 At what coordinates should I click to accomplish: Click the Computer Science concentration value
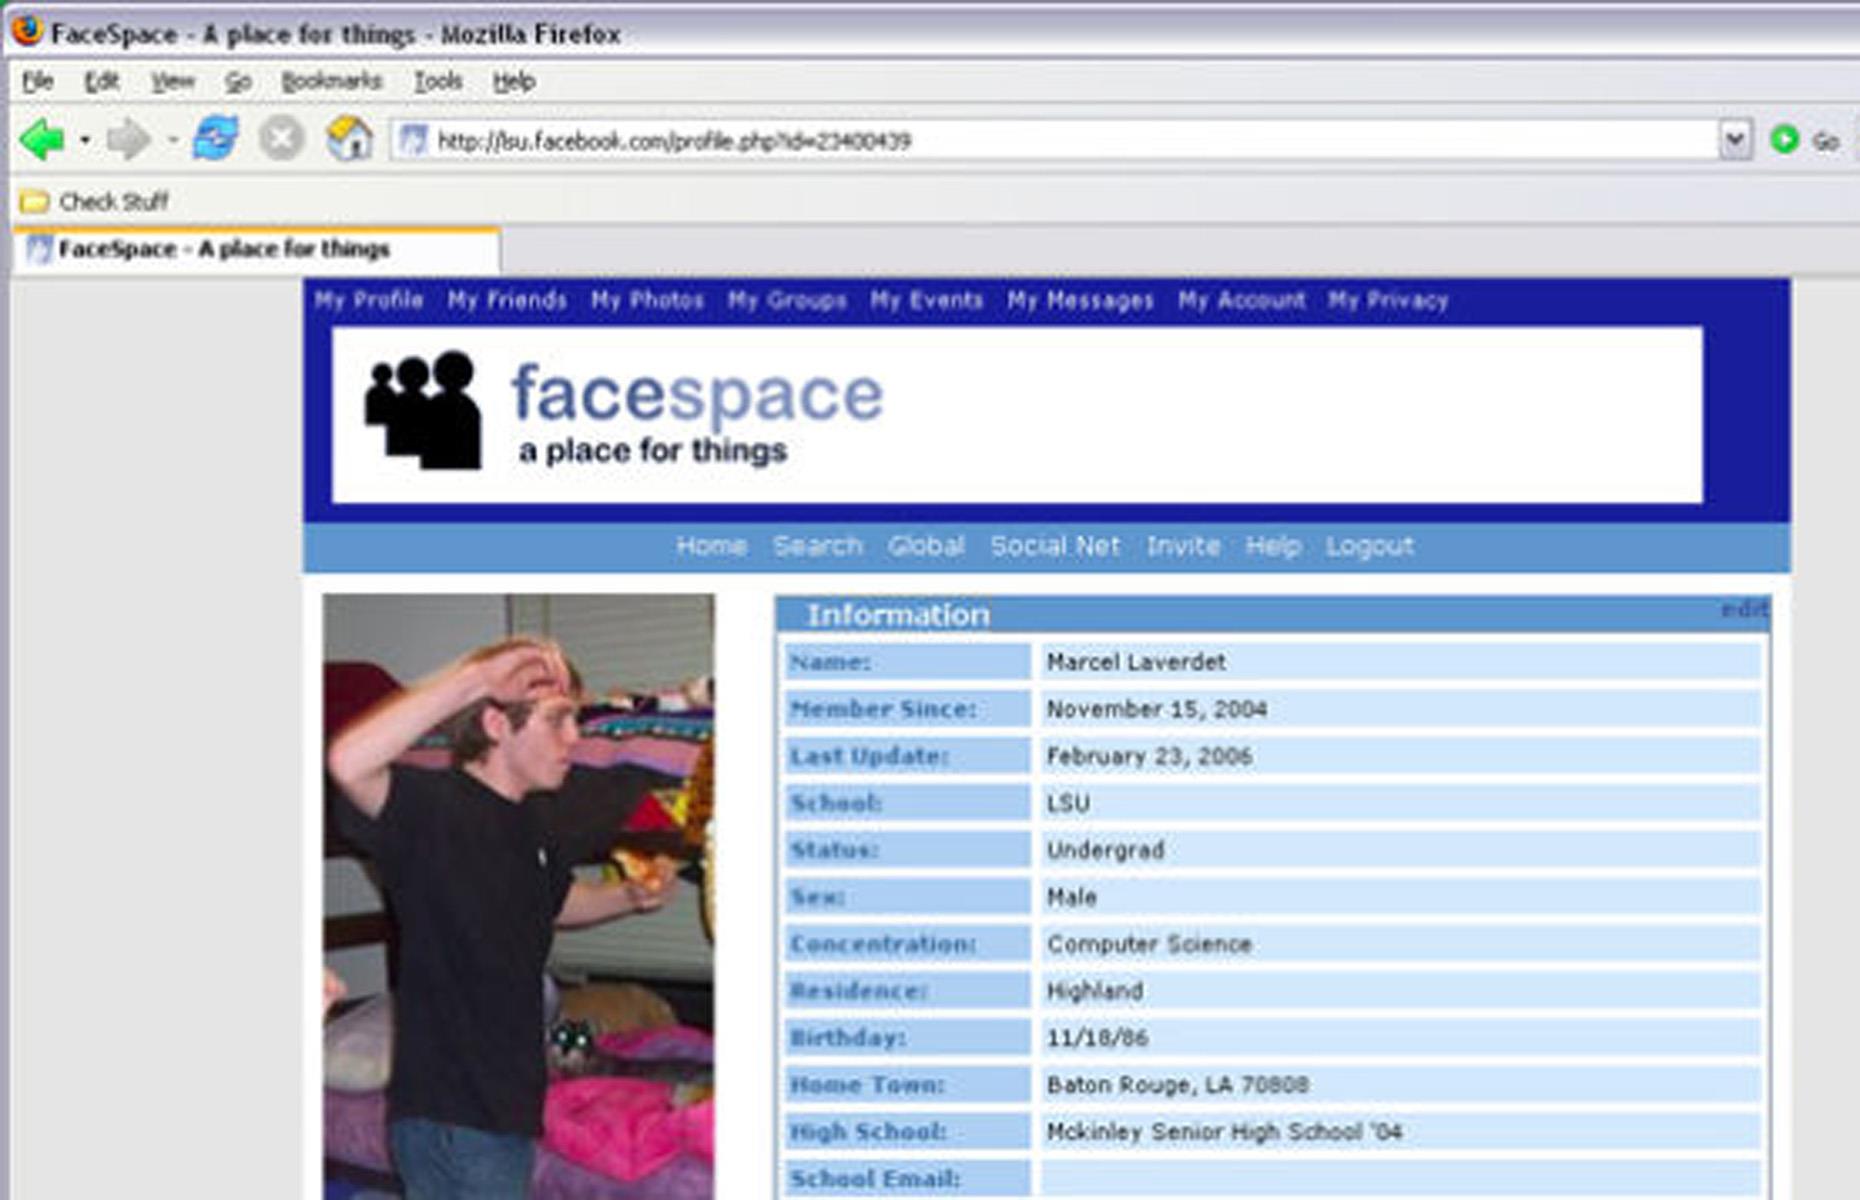point(1149,944)
